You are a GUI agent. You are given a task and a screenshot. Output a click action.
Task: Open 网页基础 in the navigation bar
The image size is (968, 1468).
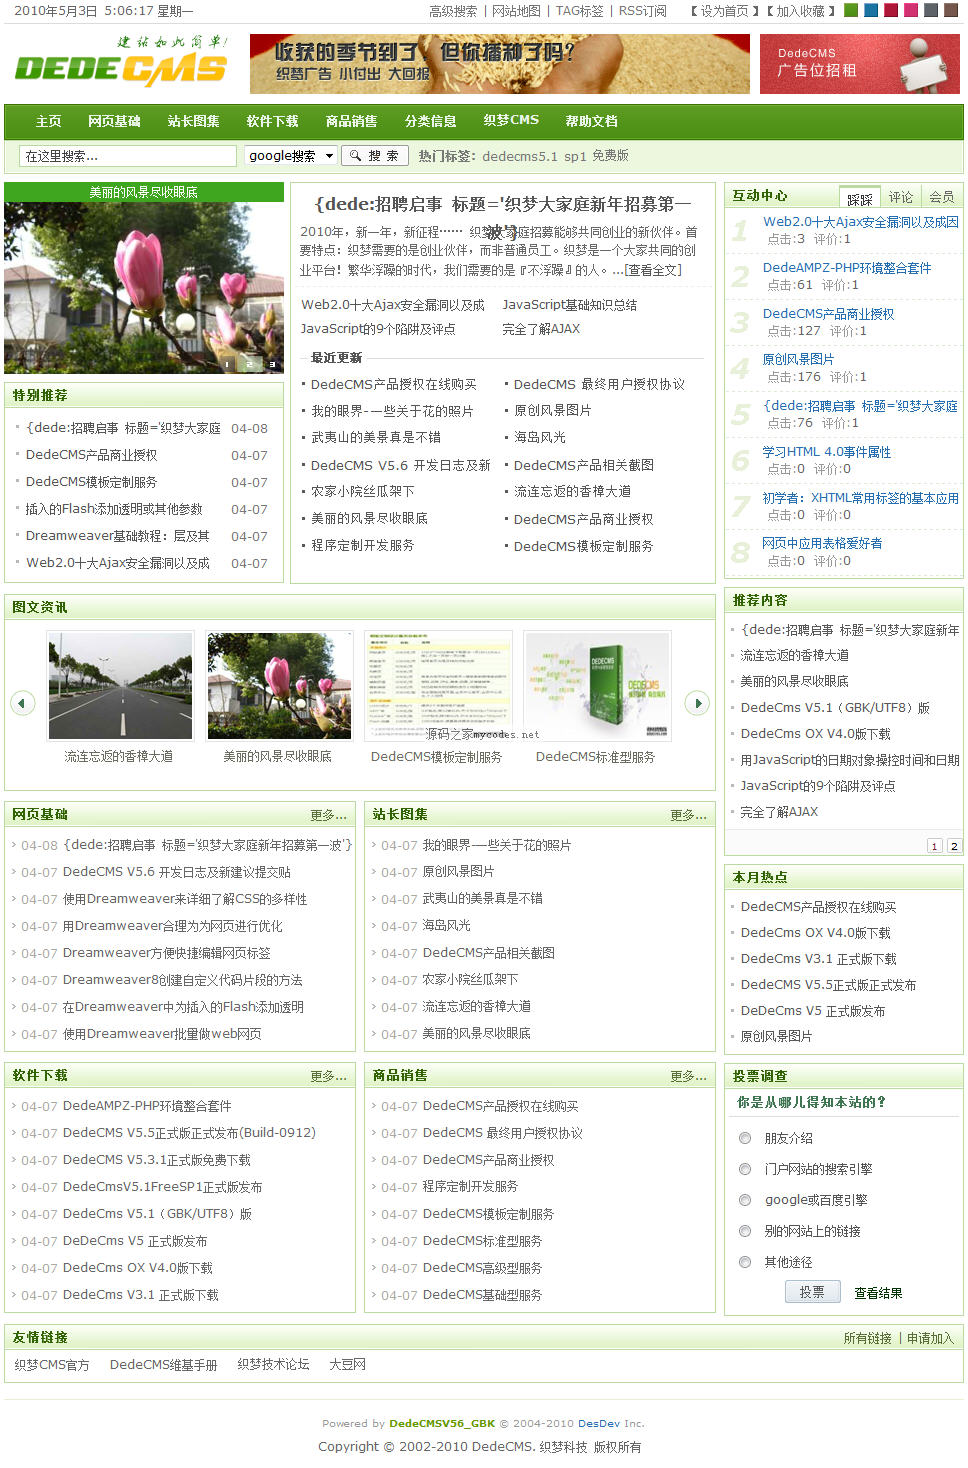(114, 121)
